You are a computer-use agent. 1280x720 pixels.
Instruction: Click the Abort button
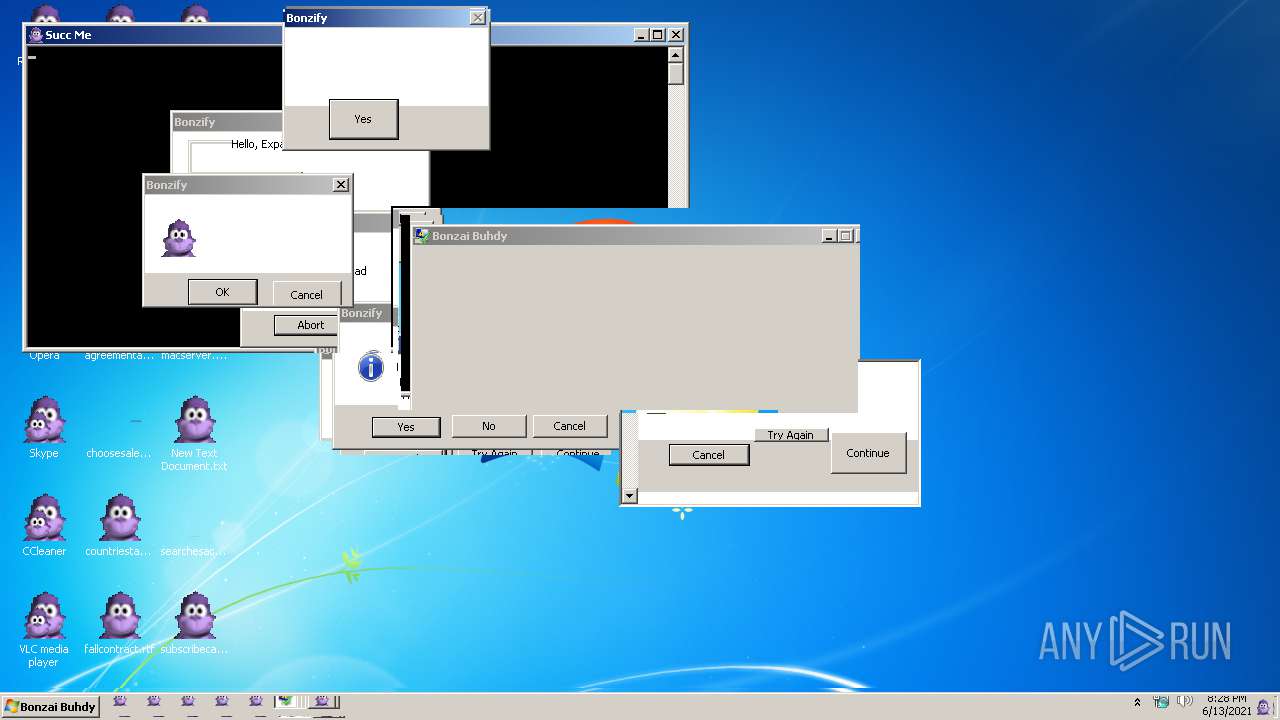[306, 325]
